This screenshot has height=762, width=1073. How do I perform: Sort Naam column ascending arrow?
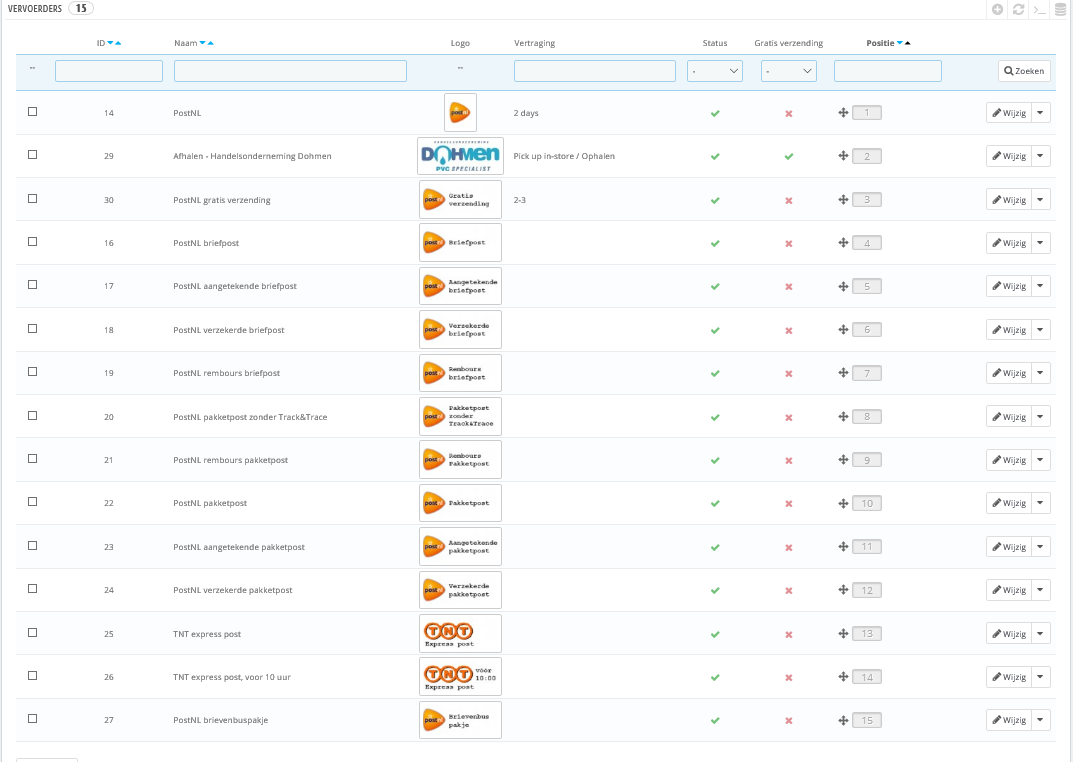(210, 43)
